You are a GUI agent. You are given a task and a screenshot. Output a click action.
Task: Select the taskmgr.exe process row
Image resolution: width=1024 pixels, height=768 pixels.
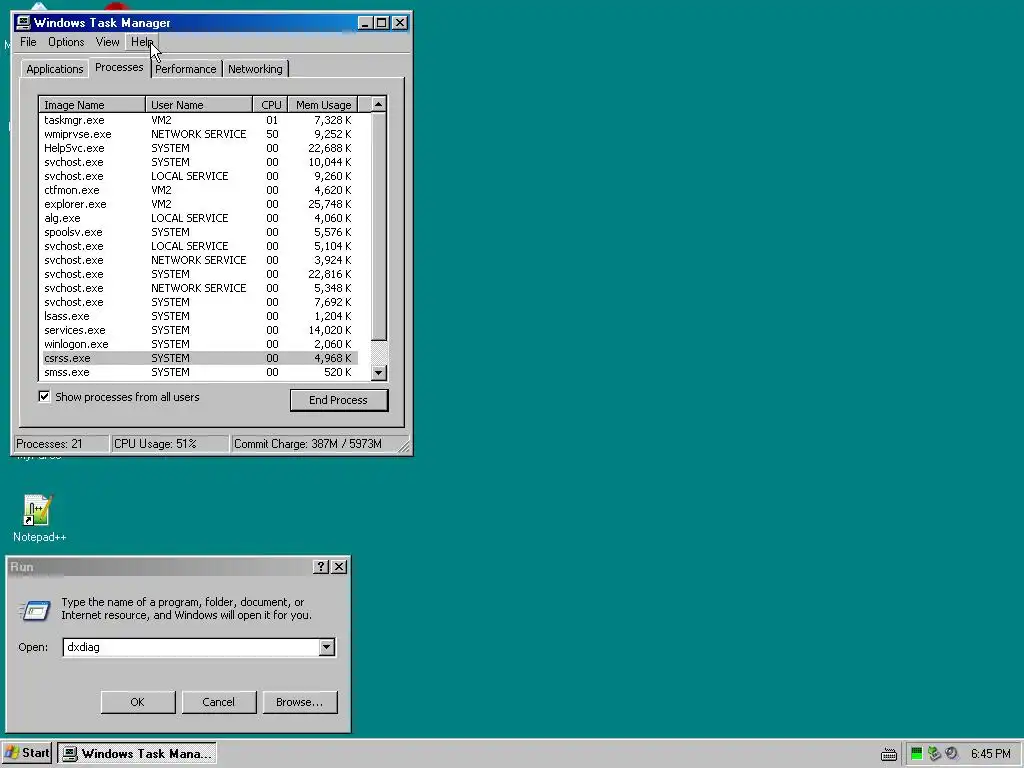click(199, 120)
